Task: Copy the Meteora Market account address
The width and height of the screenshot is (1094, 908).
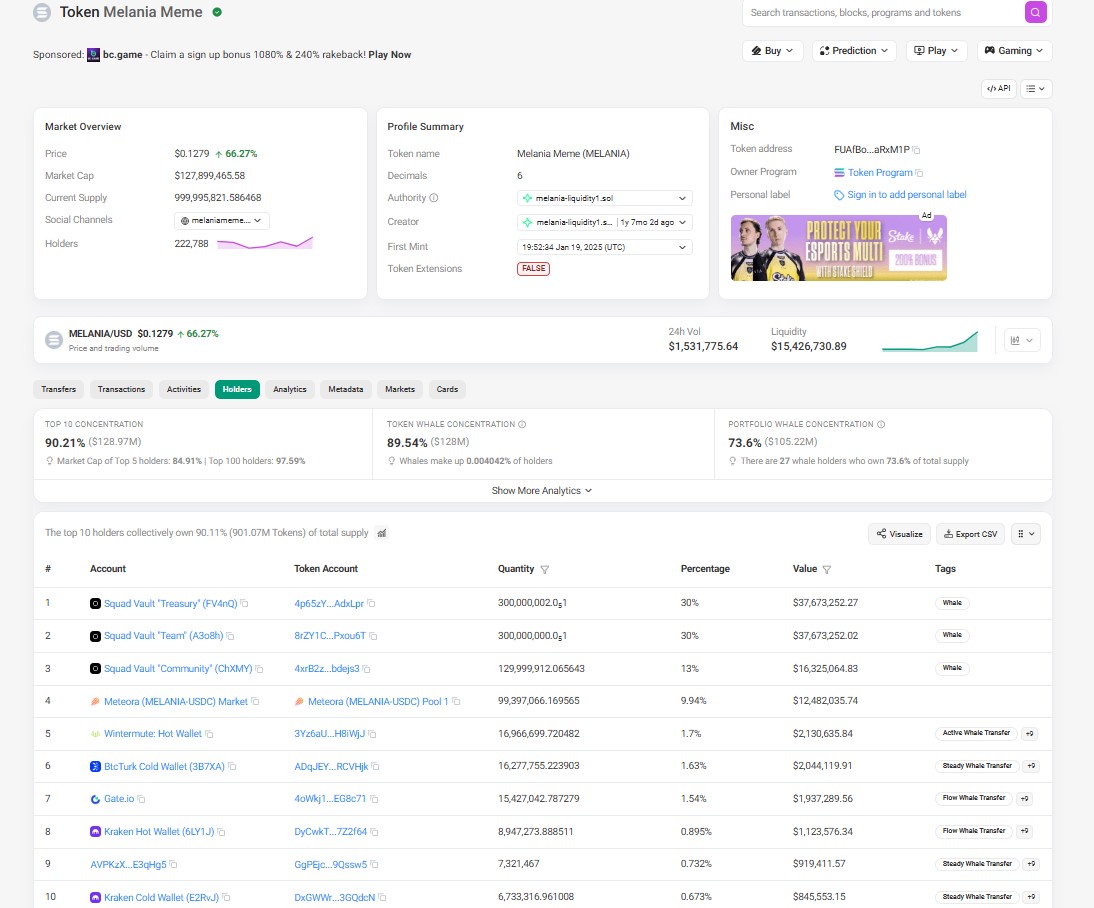Action: (x=255, y=701)
